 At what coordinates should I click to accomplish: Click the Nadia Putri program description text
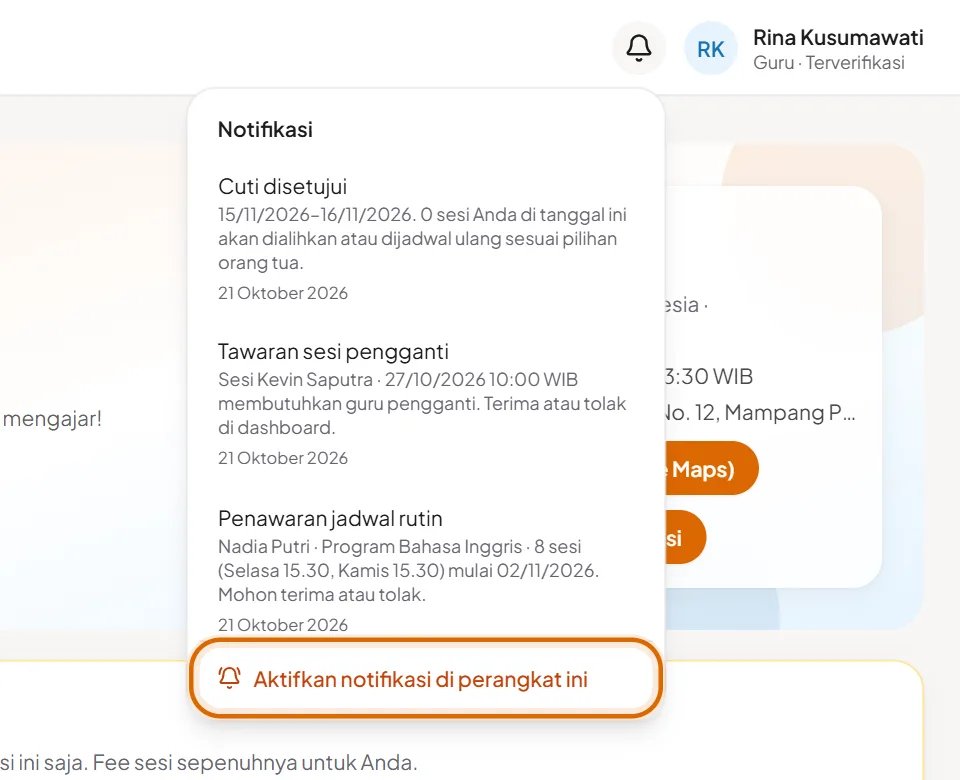pyautogui.click(x=409, y=570)
